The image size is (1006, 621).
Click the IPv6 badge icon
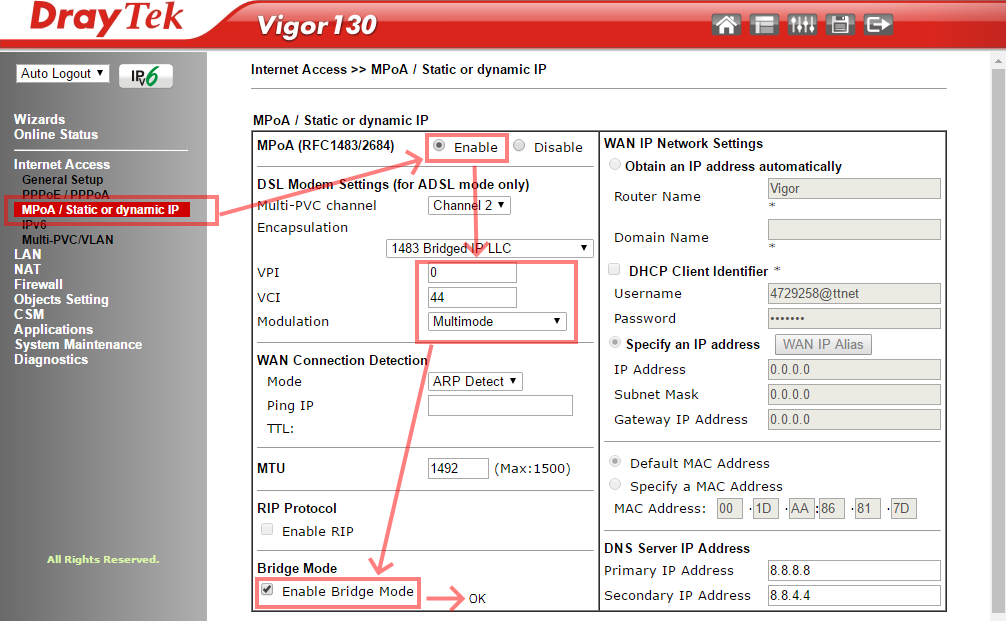pyautogui.click(x=145, y=76)
